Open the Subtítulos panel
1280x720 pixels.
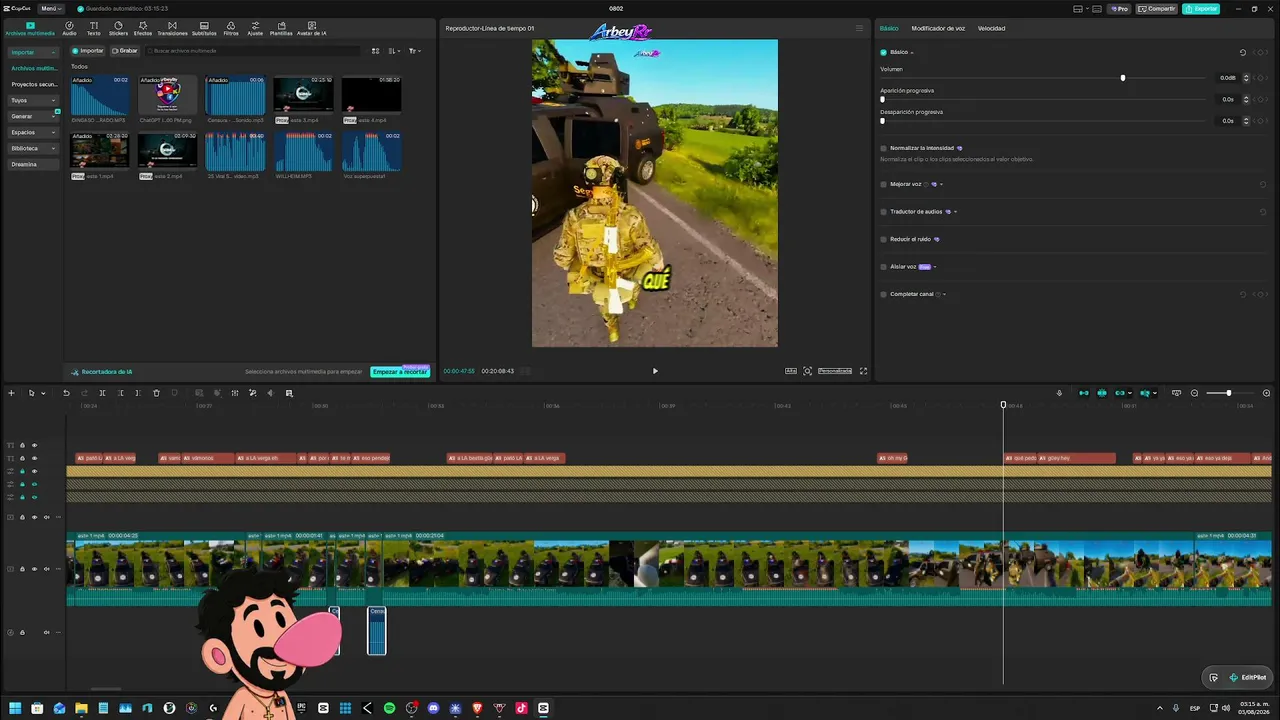pos(204,28)
